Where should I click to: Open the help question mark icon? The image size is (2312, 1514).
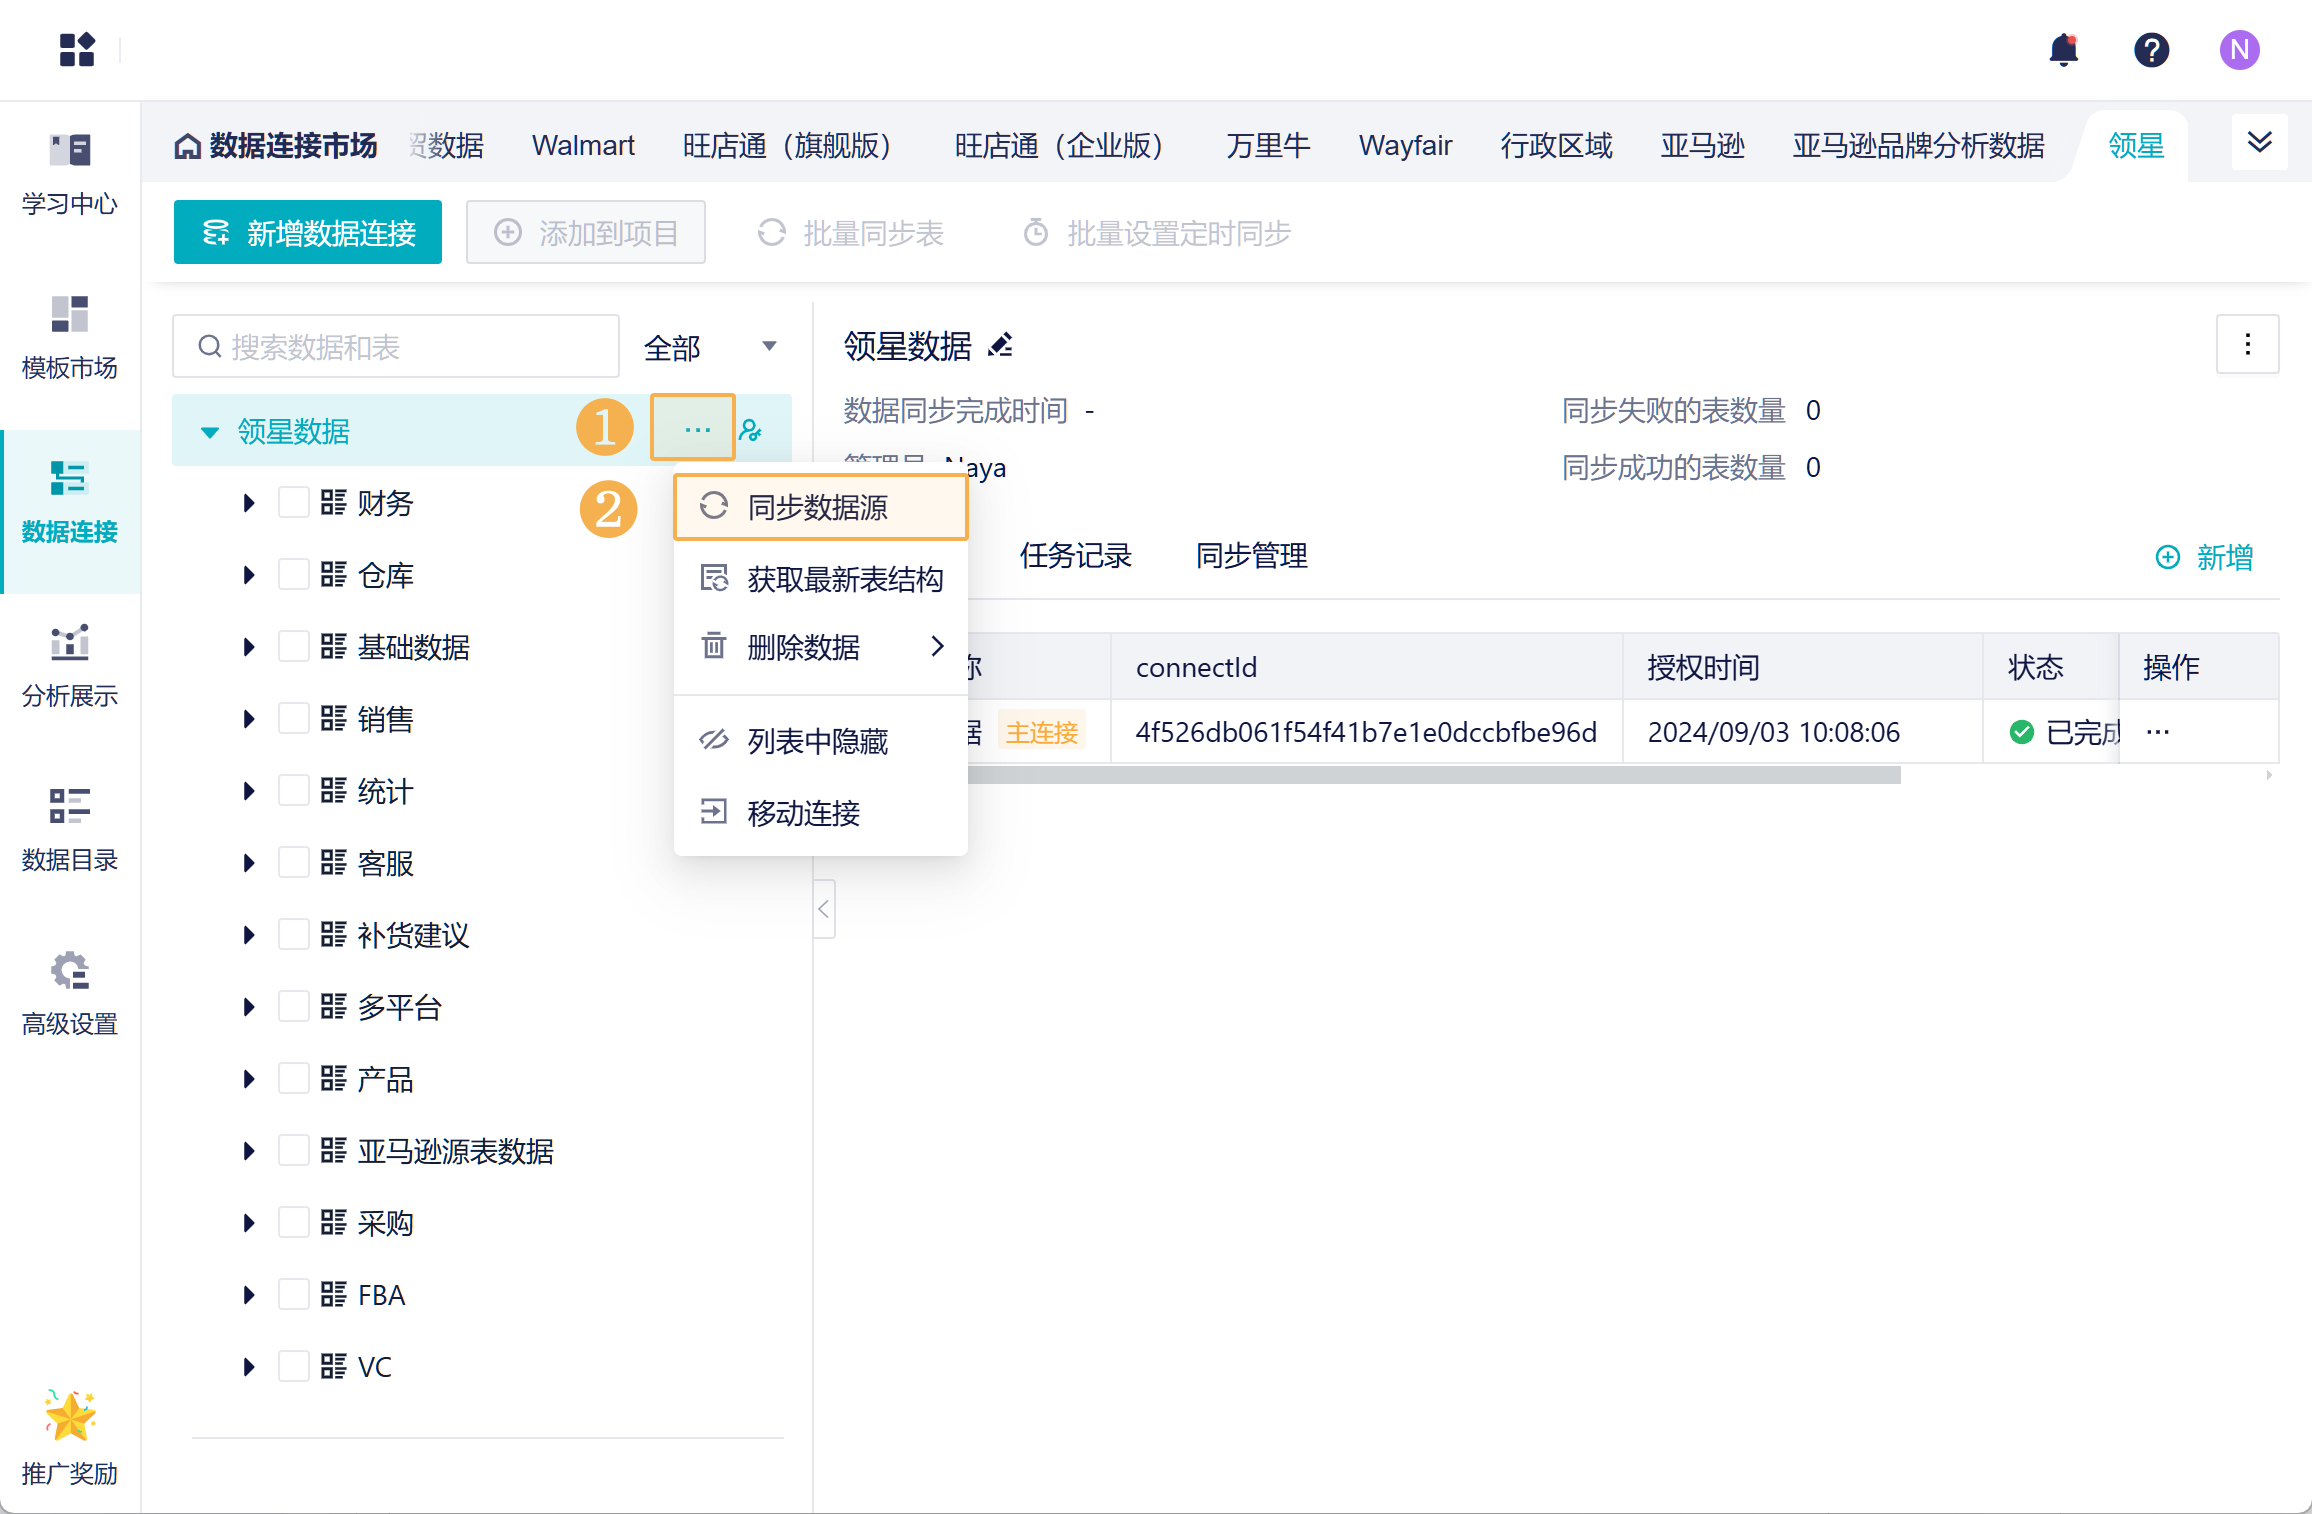(x=2151, y=50)
